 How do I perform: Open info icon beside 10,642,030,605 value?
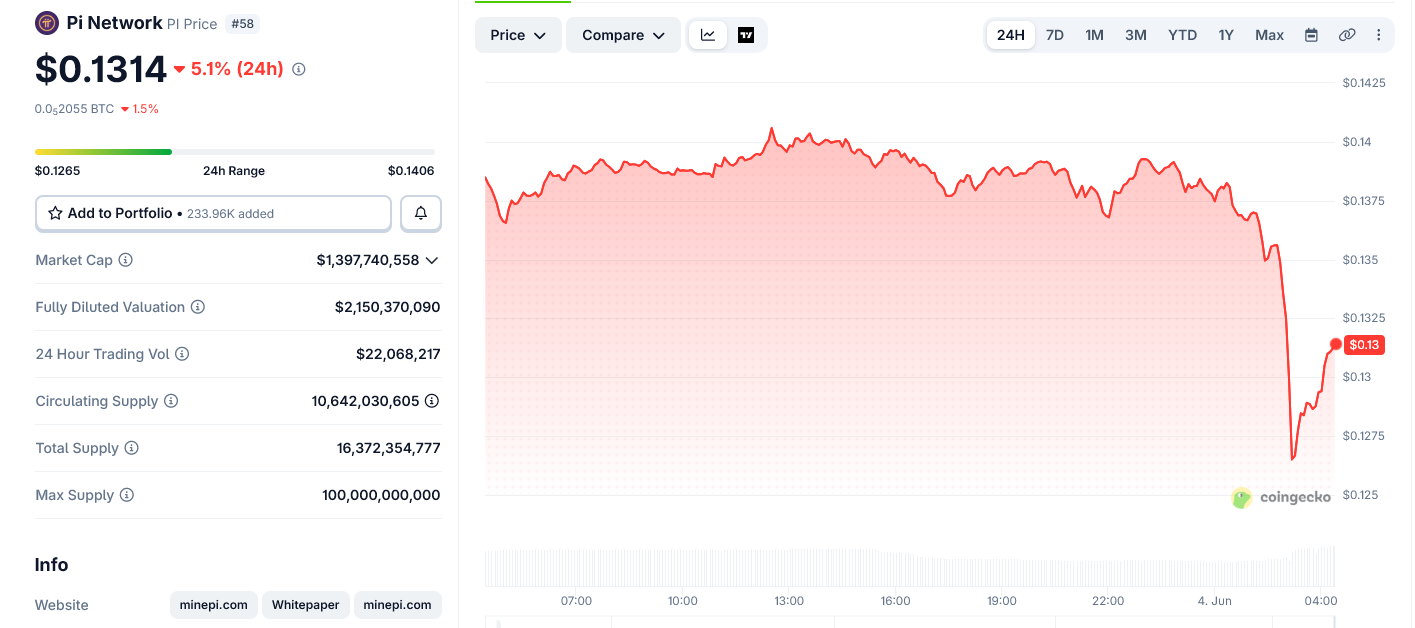coord(432,401)
